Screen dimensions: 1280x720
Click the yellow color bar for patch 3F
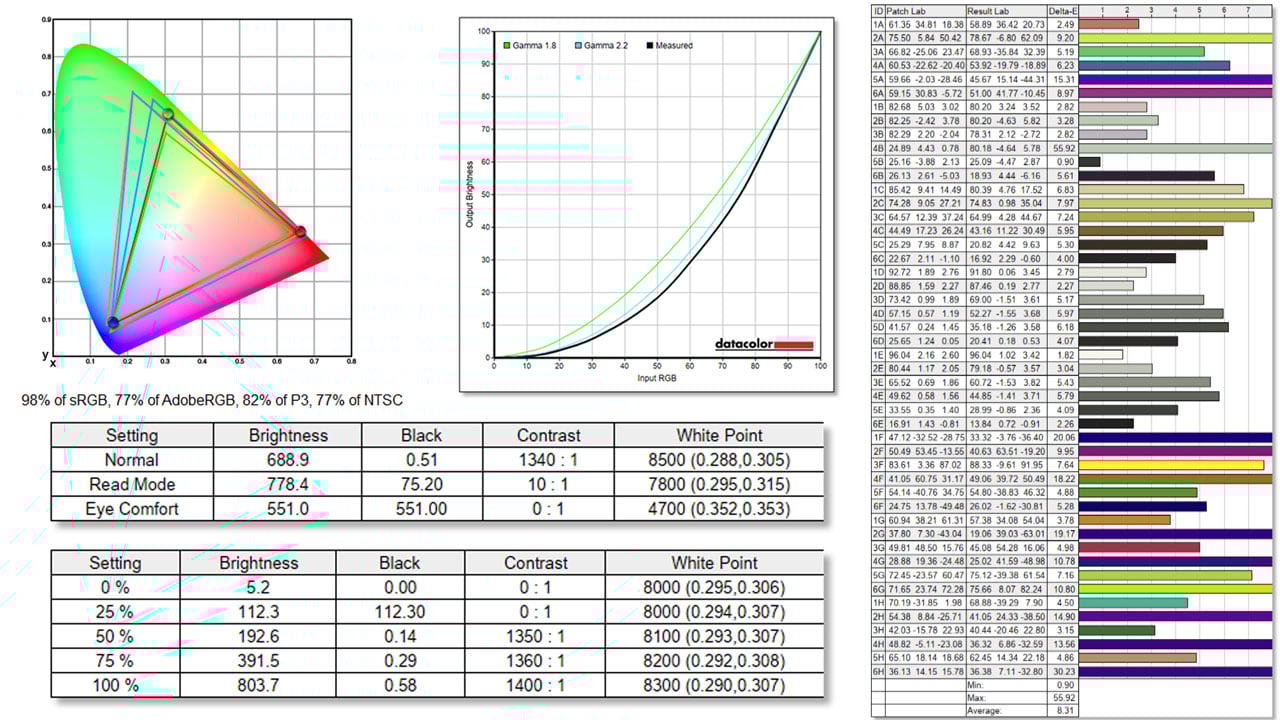click(1176, 465)
